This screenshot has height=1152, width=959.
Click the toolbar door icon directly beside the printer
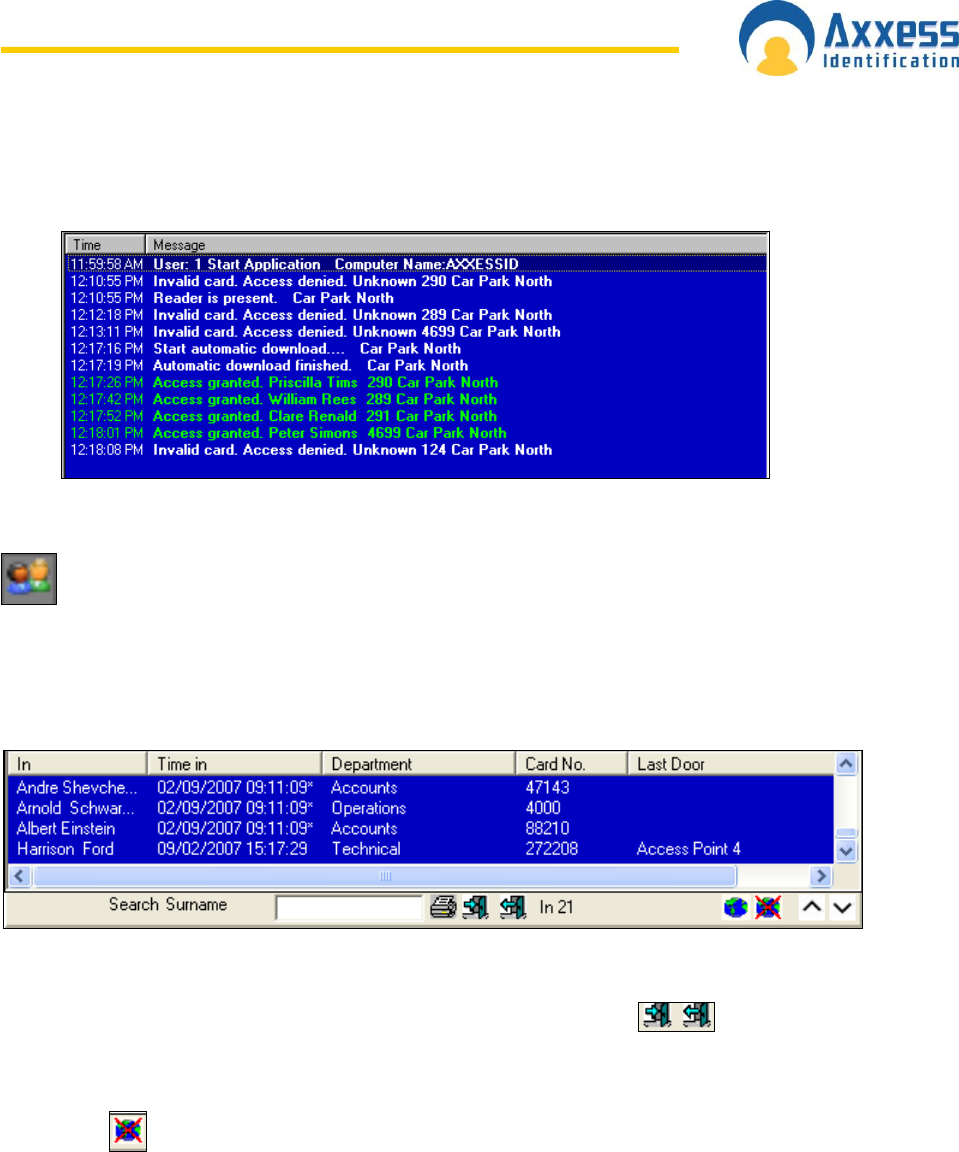[x=475, y=907]
